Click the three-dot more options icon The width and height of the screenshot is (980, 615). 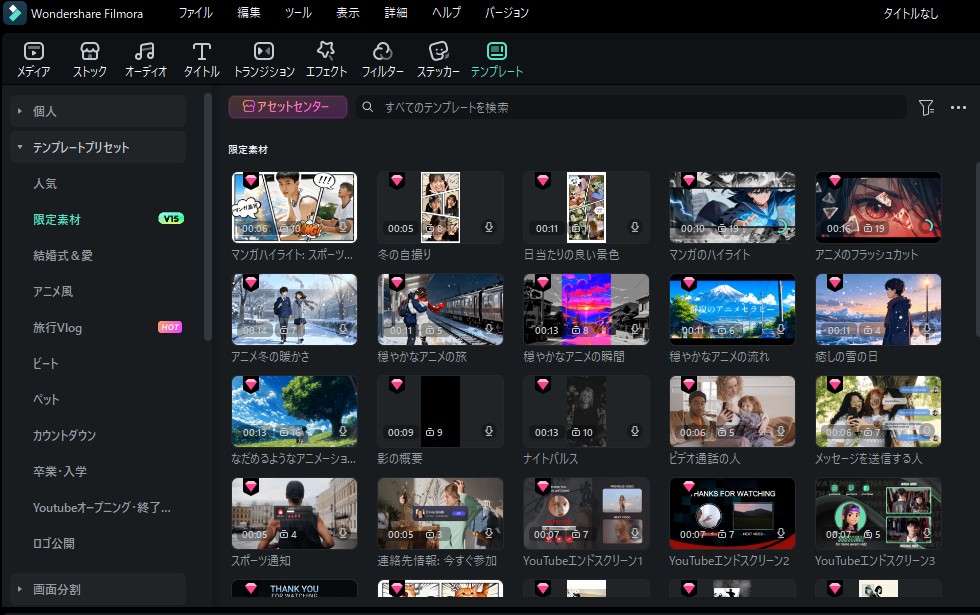957,107
